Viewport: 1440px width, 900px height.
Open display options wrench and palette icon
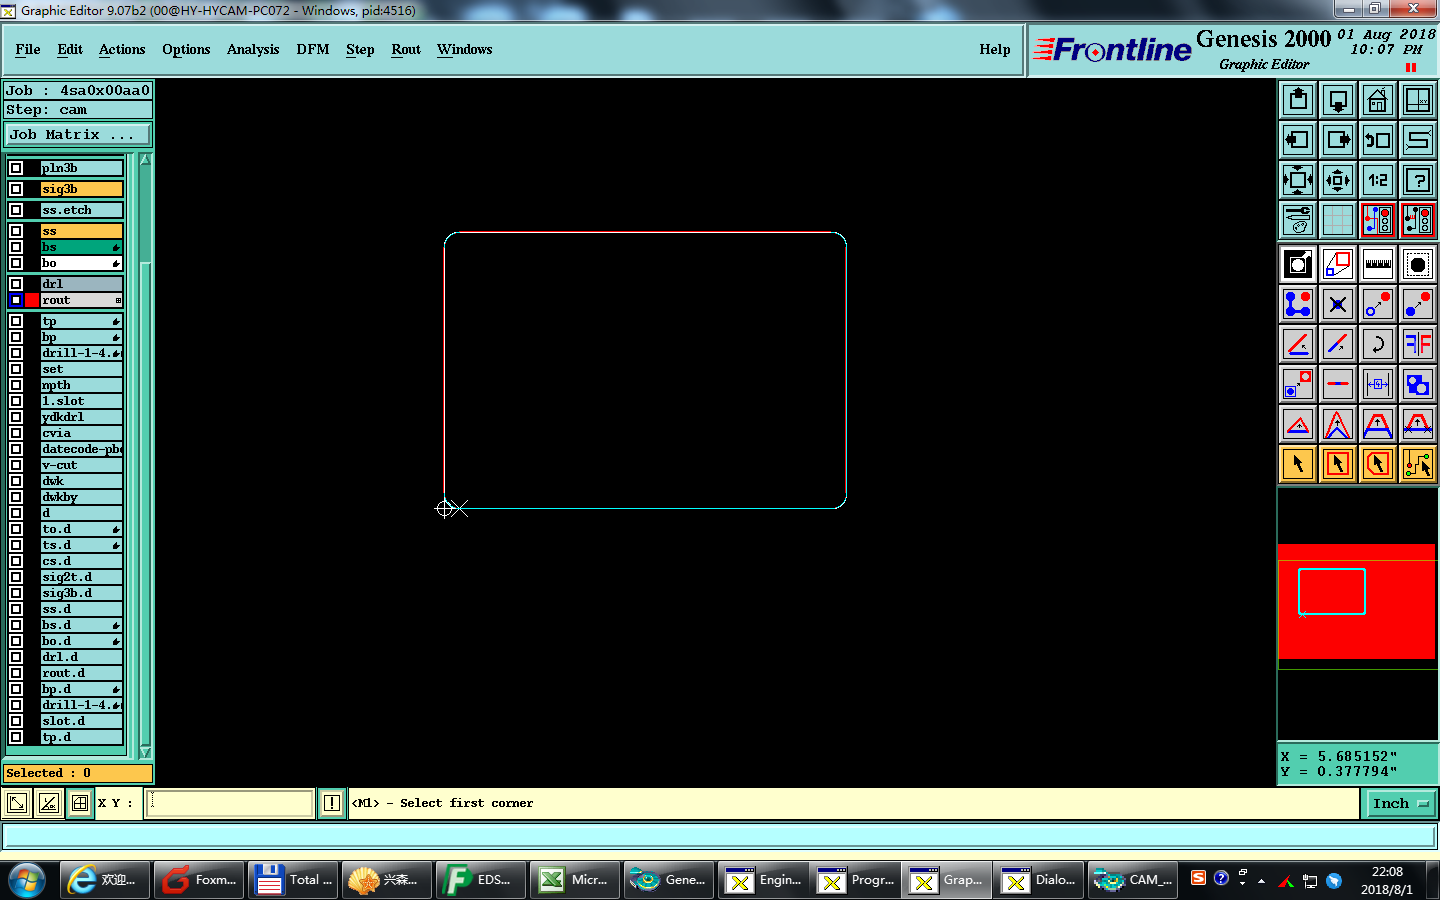point(1298,220)
